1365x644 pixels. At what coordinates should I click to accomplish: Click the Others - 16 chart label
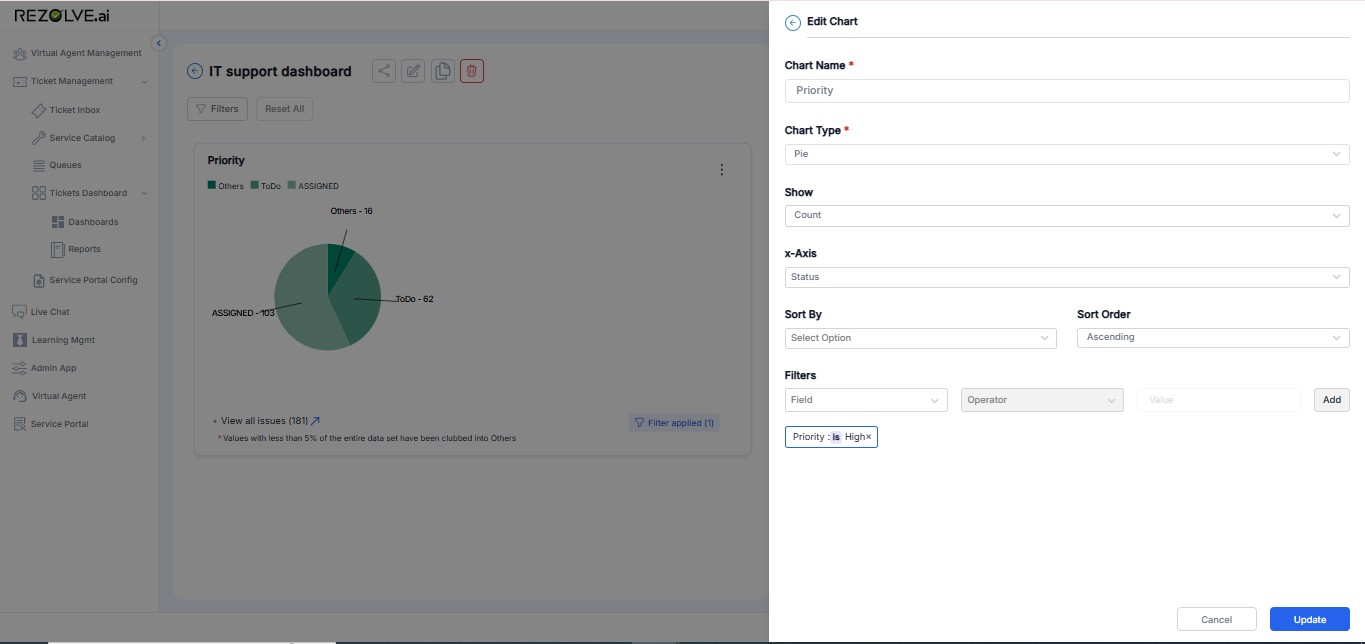(x=351, y=211)
